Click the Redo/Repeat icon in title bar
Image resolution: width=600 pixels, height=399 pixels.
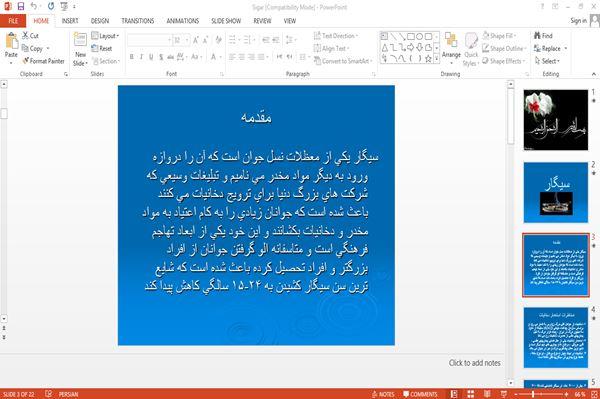(x=51, y=6)
